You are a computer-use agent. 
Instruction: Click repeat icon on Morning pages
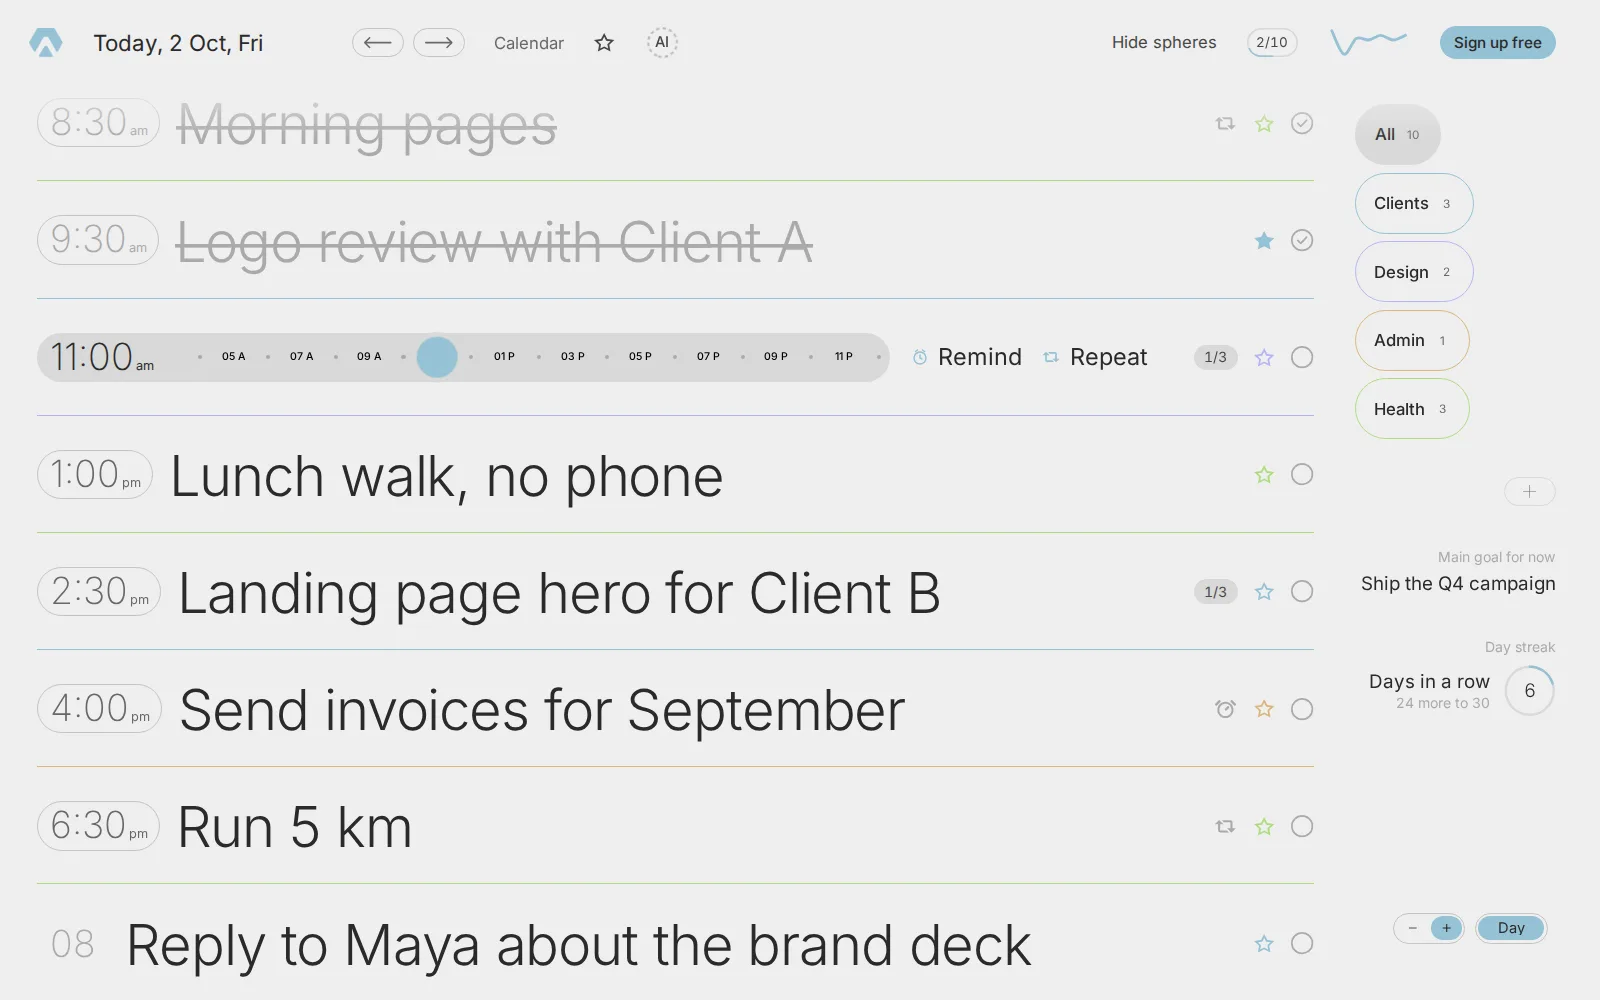(1225, 124)
